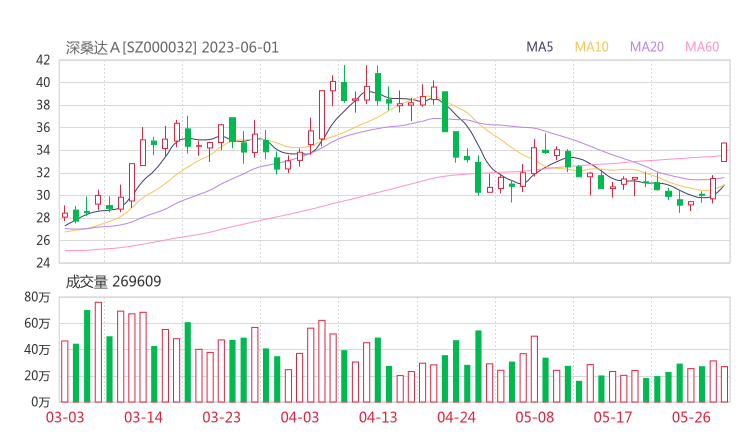The width and height of the screenshot is (740, 440).
Task: Click the 04-03 date axis label
Action: pyautogui.click(x=300, y=417)
